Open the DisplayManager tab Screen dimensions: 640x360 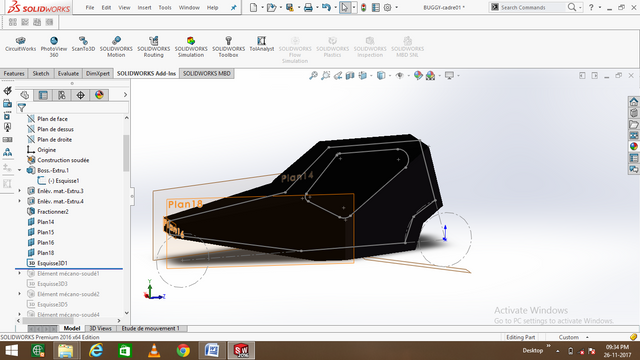pyautogui.click(x=99, y=95)
